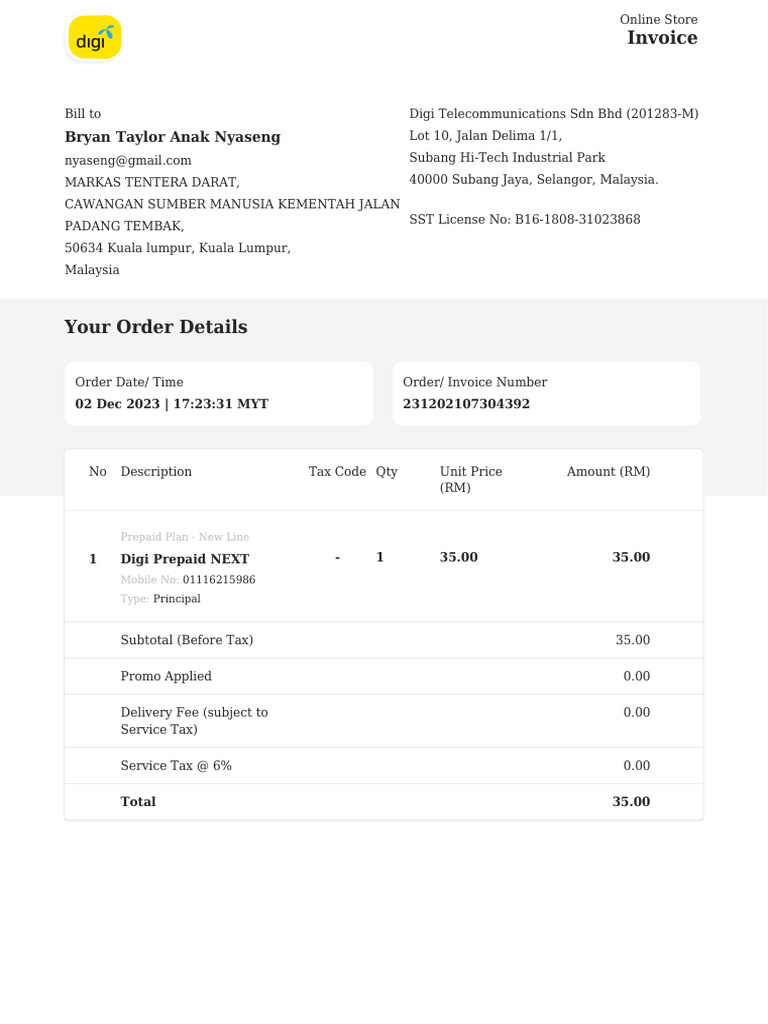The height and width of the screenshot is (1024, 768).
Task: Click the Promo Applied row label
Action: [166, 676]
